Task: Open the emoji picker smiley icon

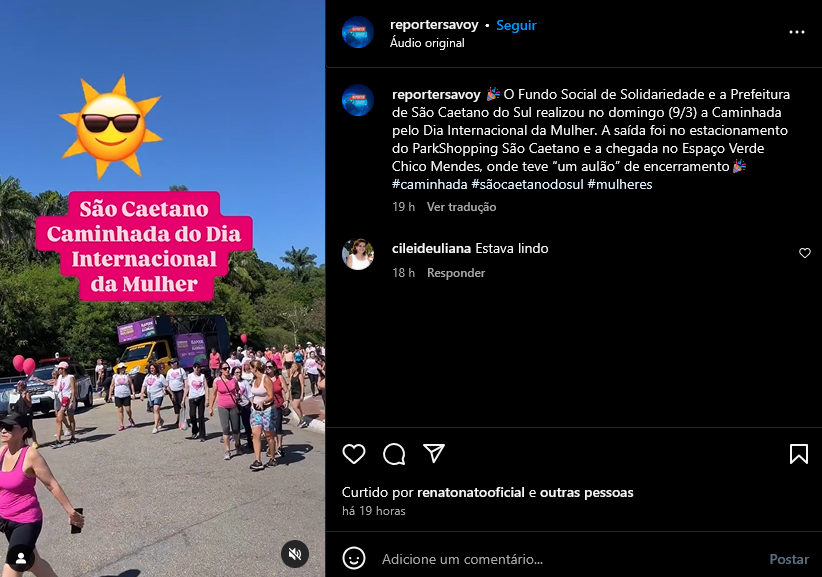Action: (354, 558)
